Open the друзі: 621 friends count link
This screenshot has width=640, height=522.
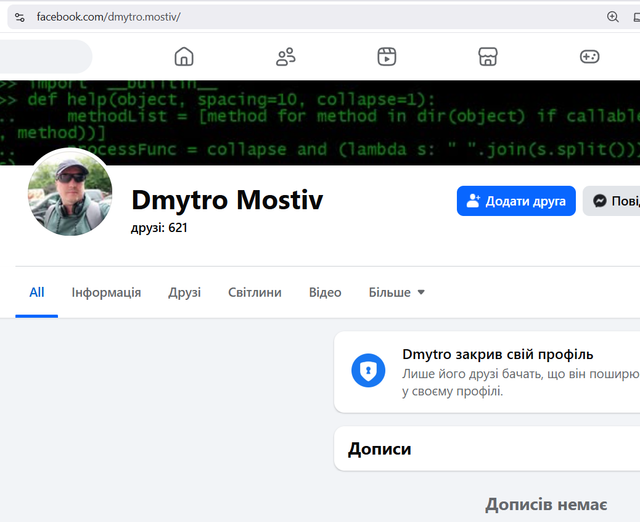159,227
